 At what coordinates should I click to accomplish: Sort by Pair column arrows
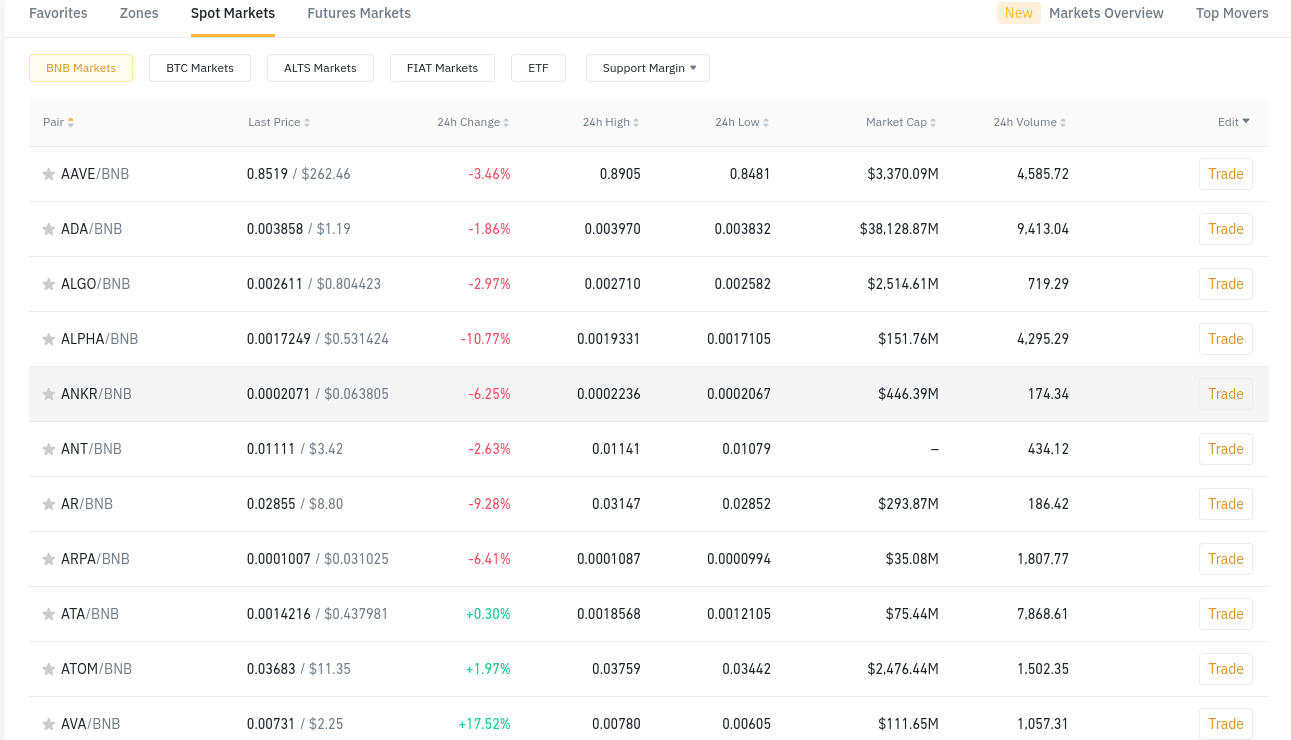tap(71, 122)
